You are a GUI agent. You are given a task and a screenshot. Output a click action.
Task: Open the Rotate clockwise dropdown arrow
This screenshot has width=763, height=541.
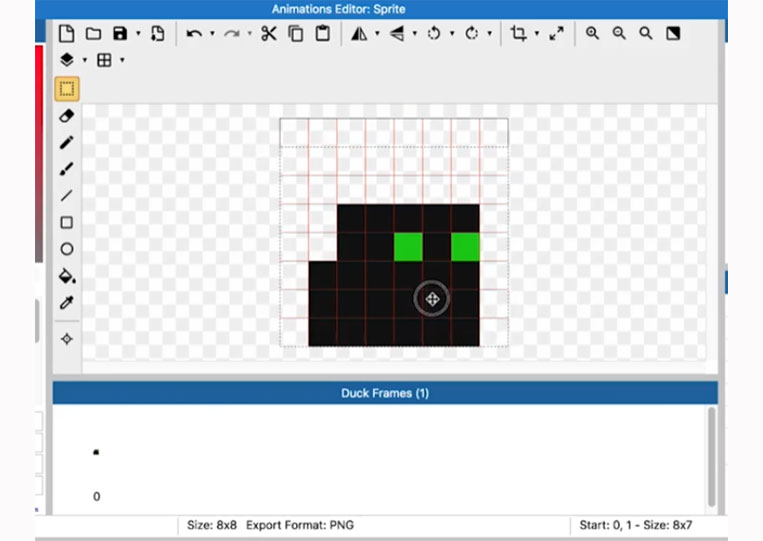coord(490,34)
